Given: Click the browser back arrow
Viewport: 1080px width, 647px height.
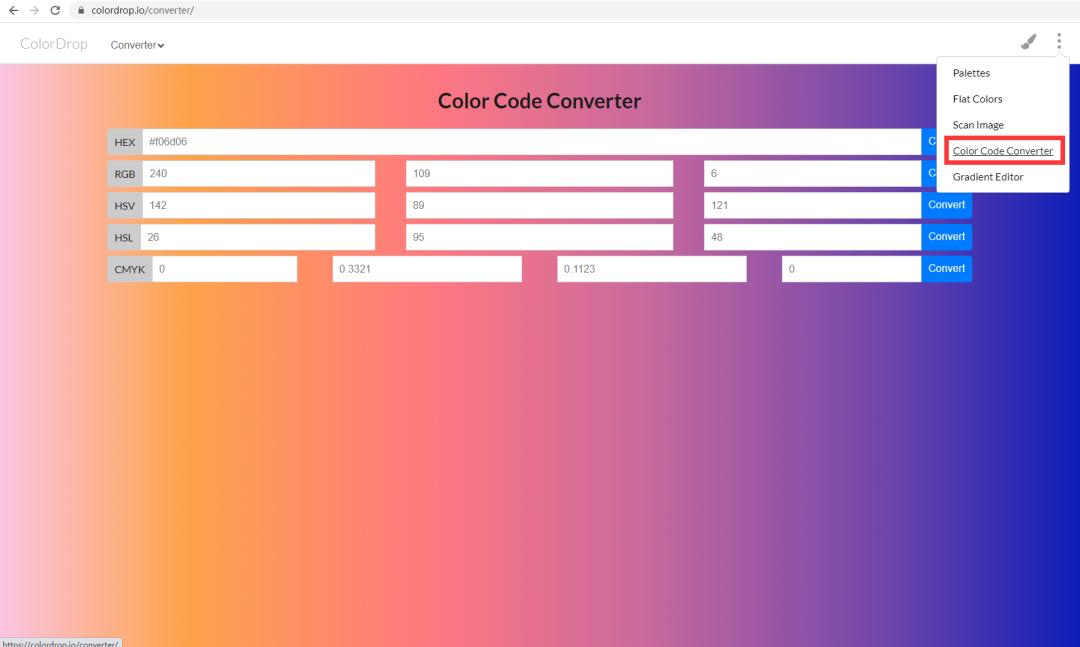Looking at the screenshot, I should 13,12.
